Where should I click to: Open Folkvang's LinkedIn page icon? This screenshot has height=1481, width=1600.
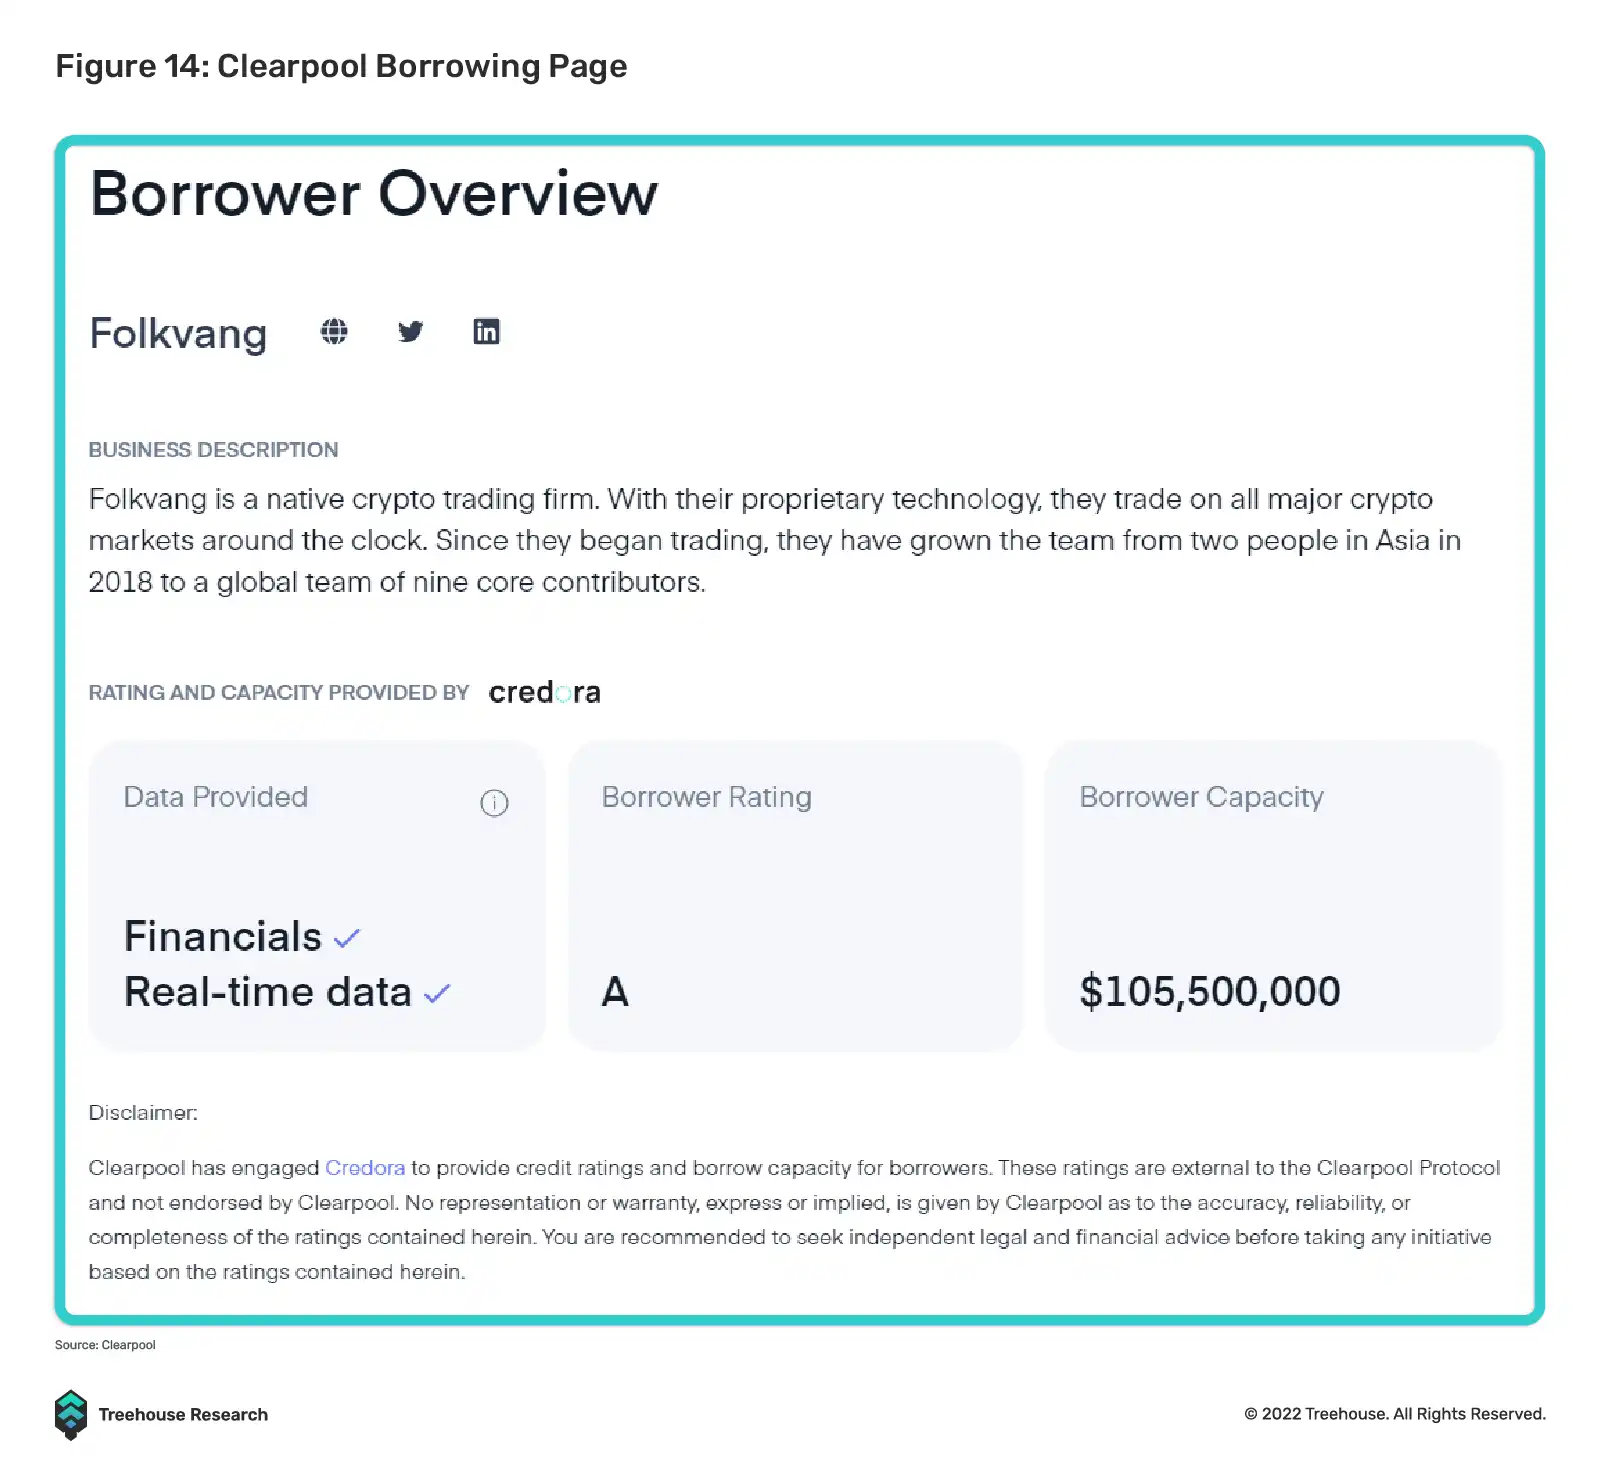[486, 332]
